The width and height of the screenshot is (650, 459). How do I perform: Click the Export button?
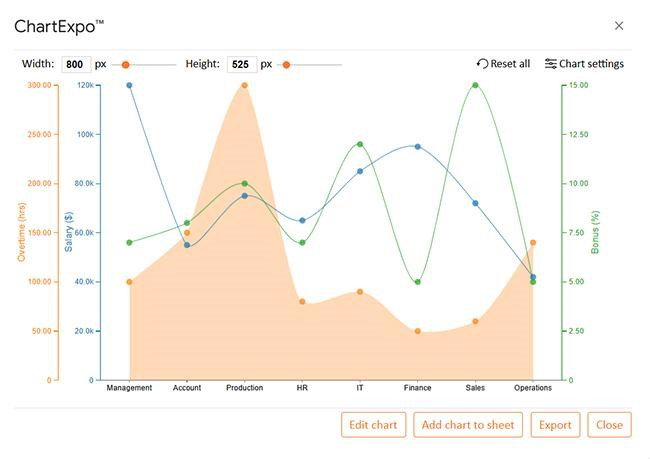[x=555, y=425]
